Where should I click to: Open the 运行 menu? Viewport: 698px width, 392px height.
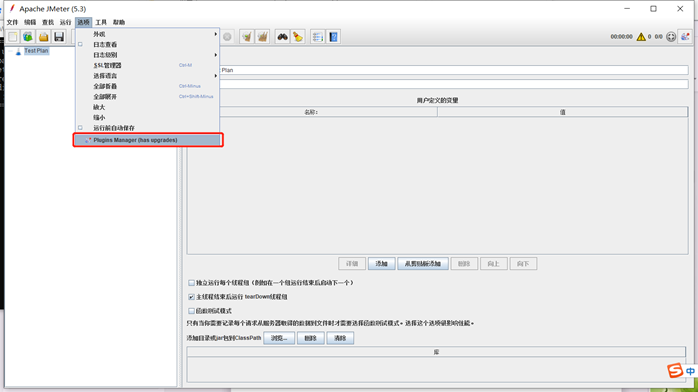(65, 22)
